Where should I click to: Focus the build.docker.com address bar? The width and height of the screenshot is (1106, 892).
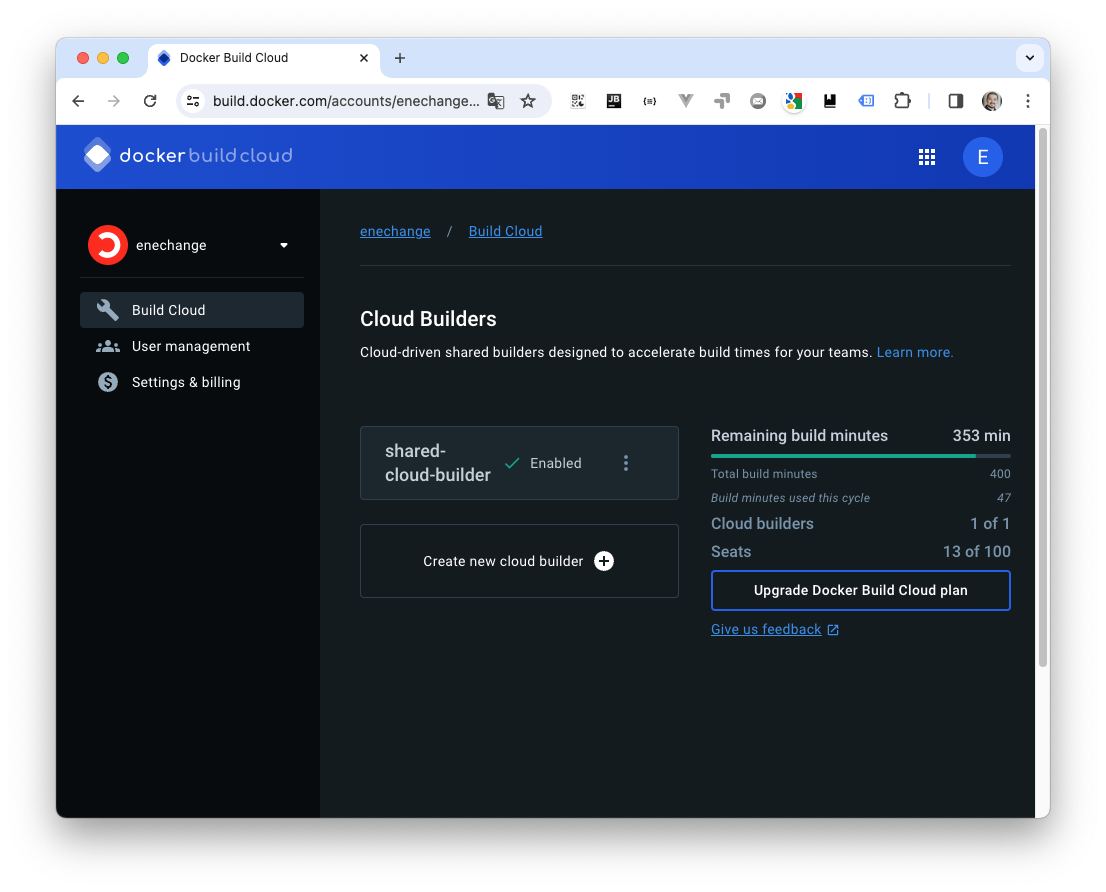click(x=346, y=101)
